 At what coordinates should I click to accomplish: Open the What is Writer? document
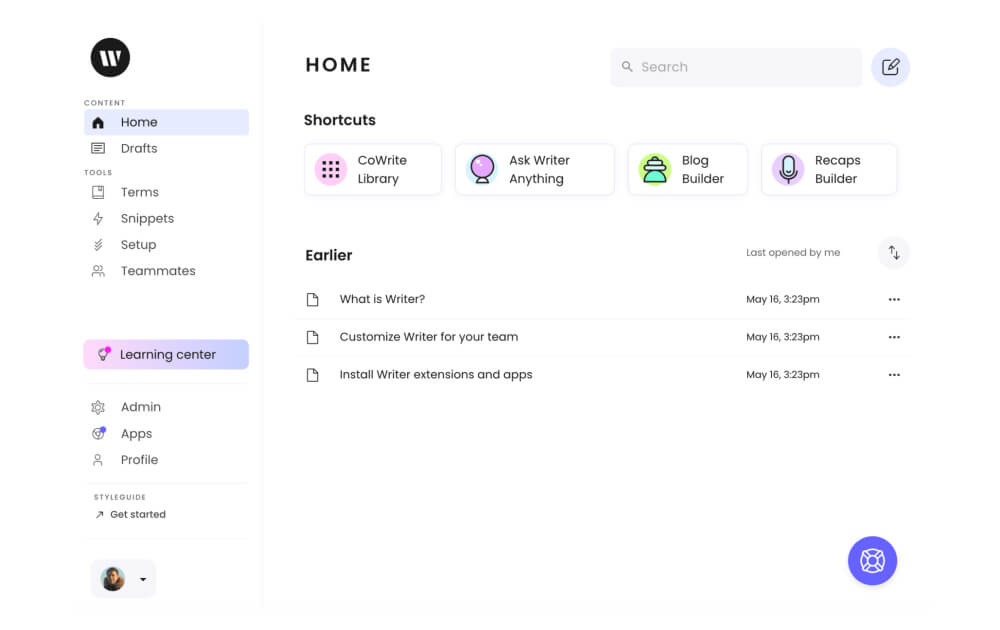[x=382, y=299]
